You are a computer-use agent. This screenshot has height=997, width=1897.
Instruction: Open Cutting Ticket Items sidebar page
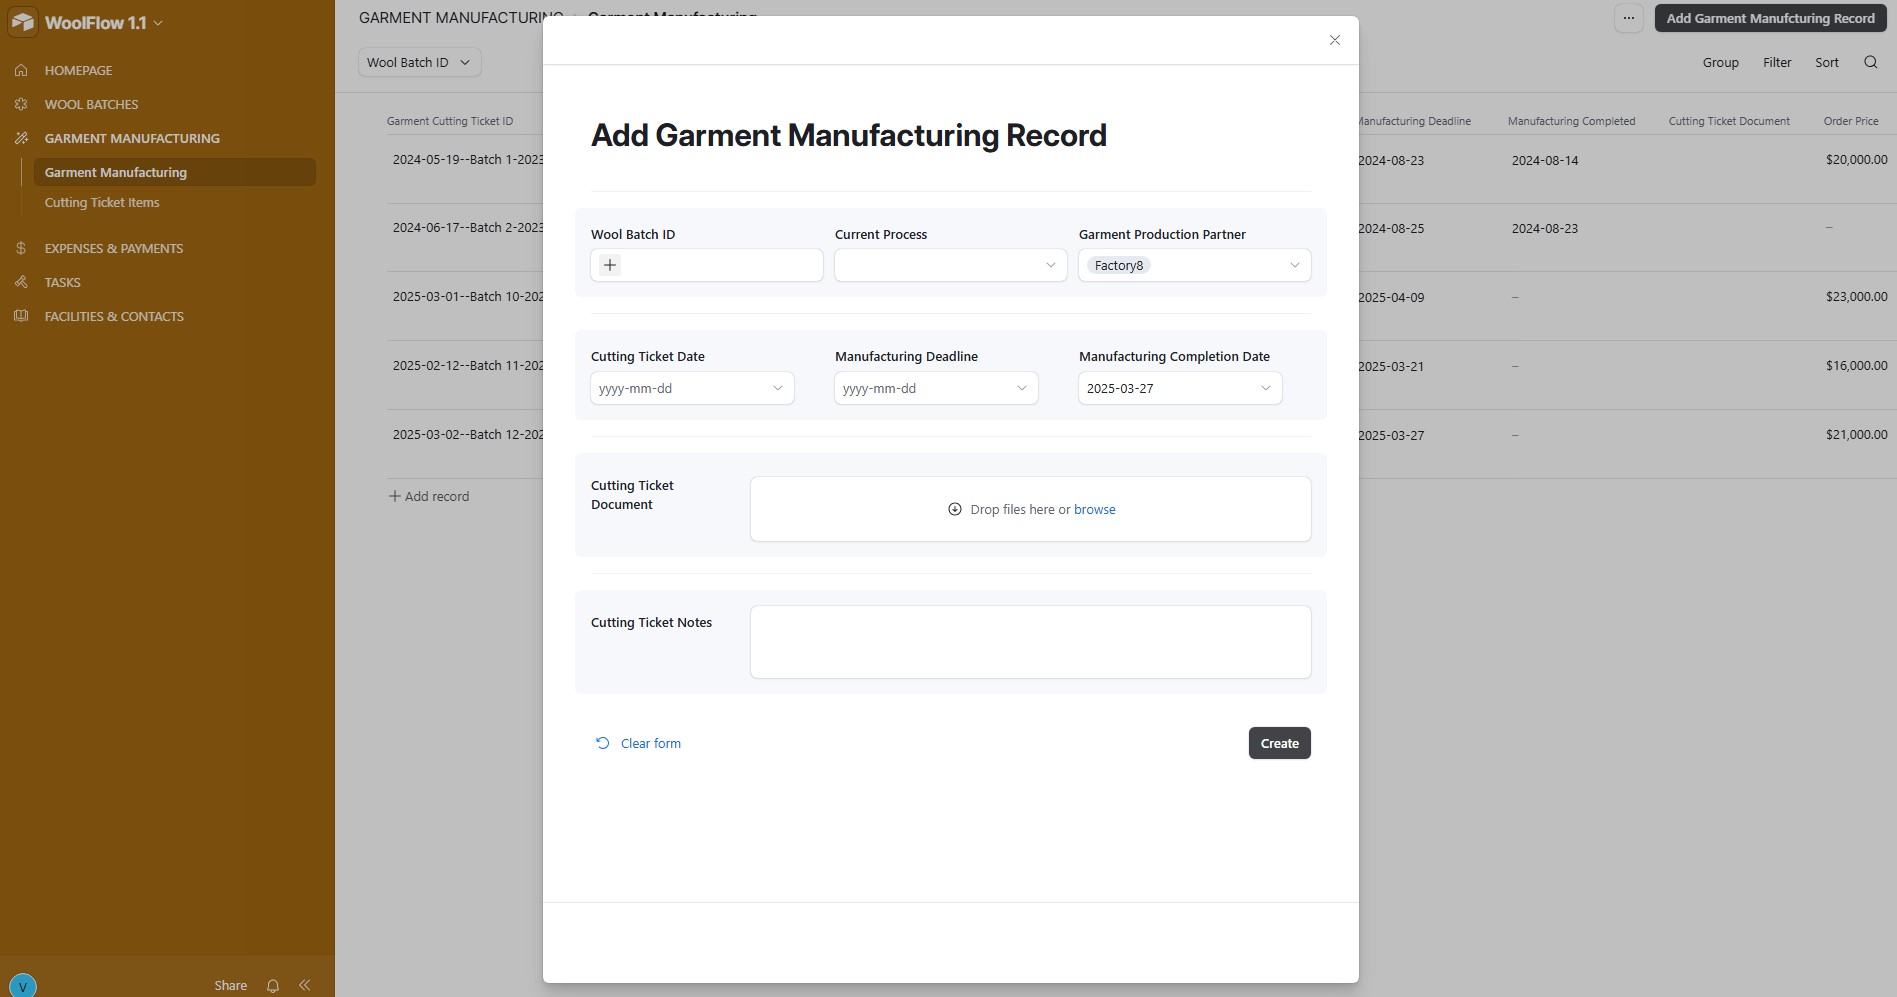pos(102,202)
